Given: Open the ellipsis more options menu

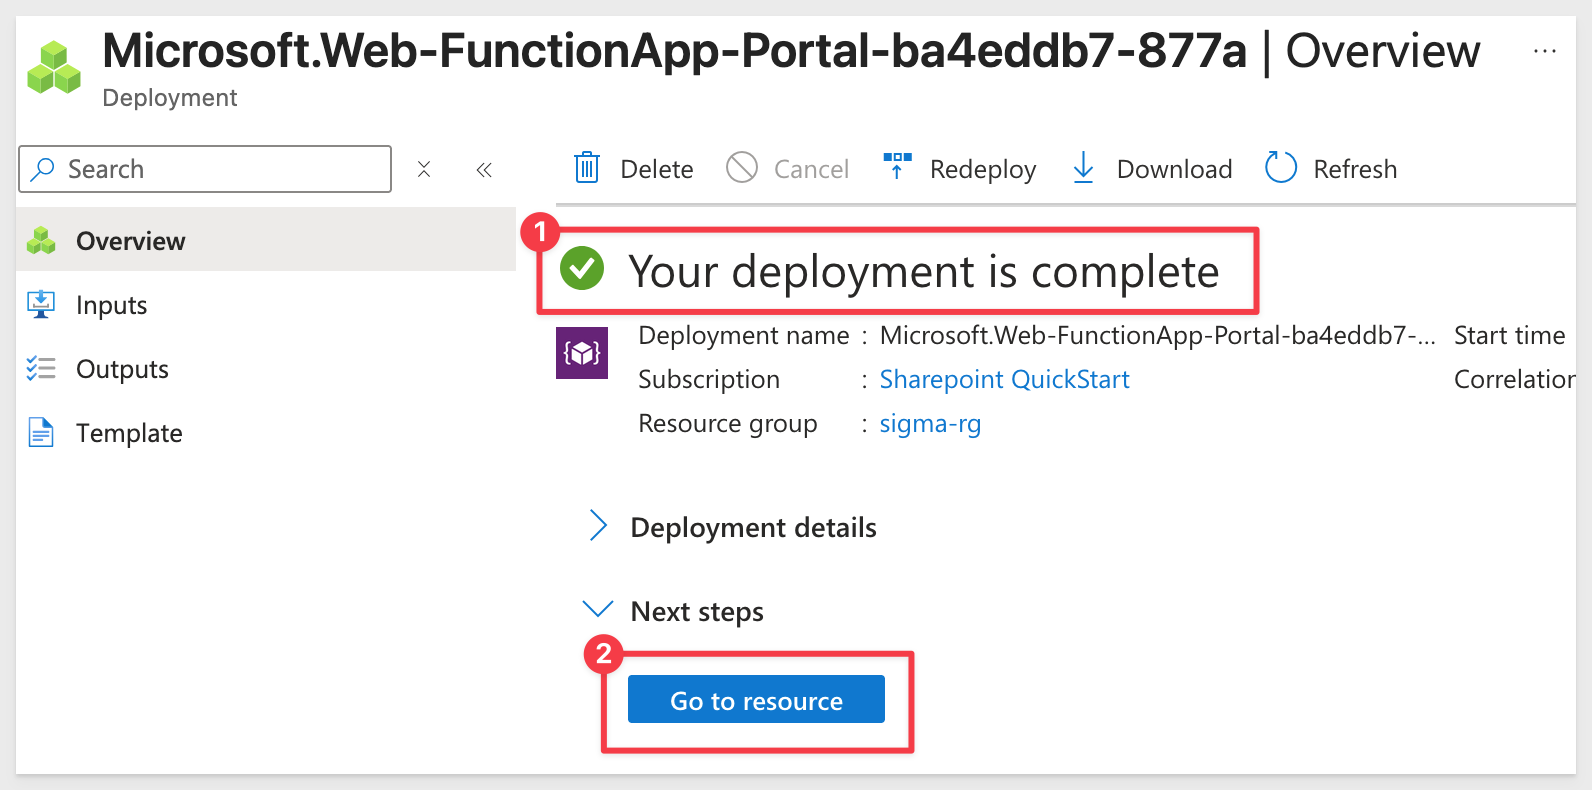Looking at the screenshot, I should (x=1545, y=51).
